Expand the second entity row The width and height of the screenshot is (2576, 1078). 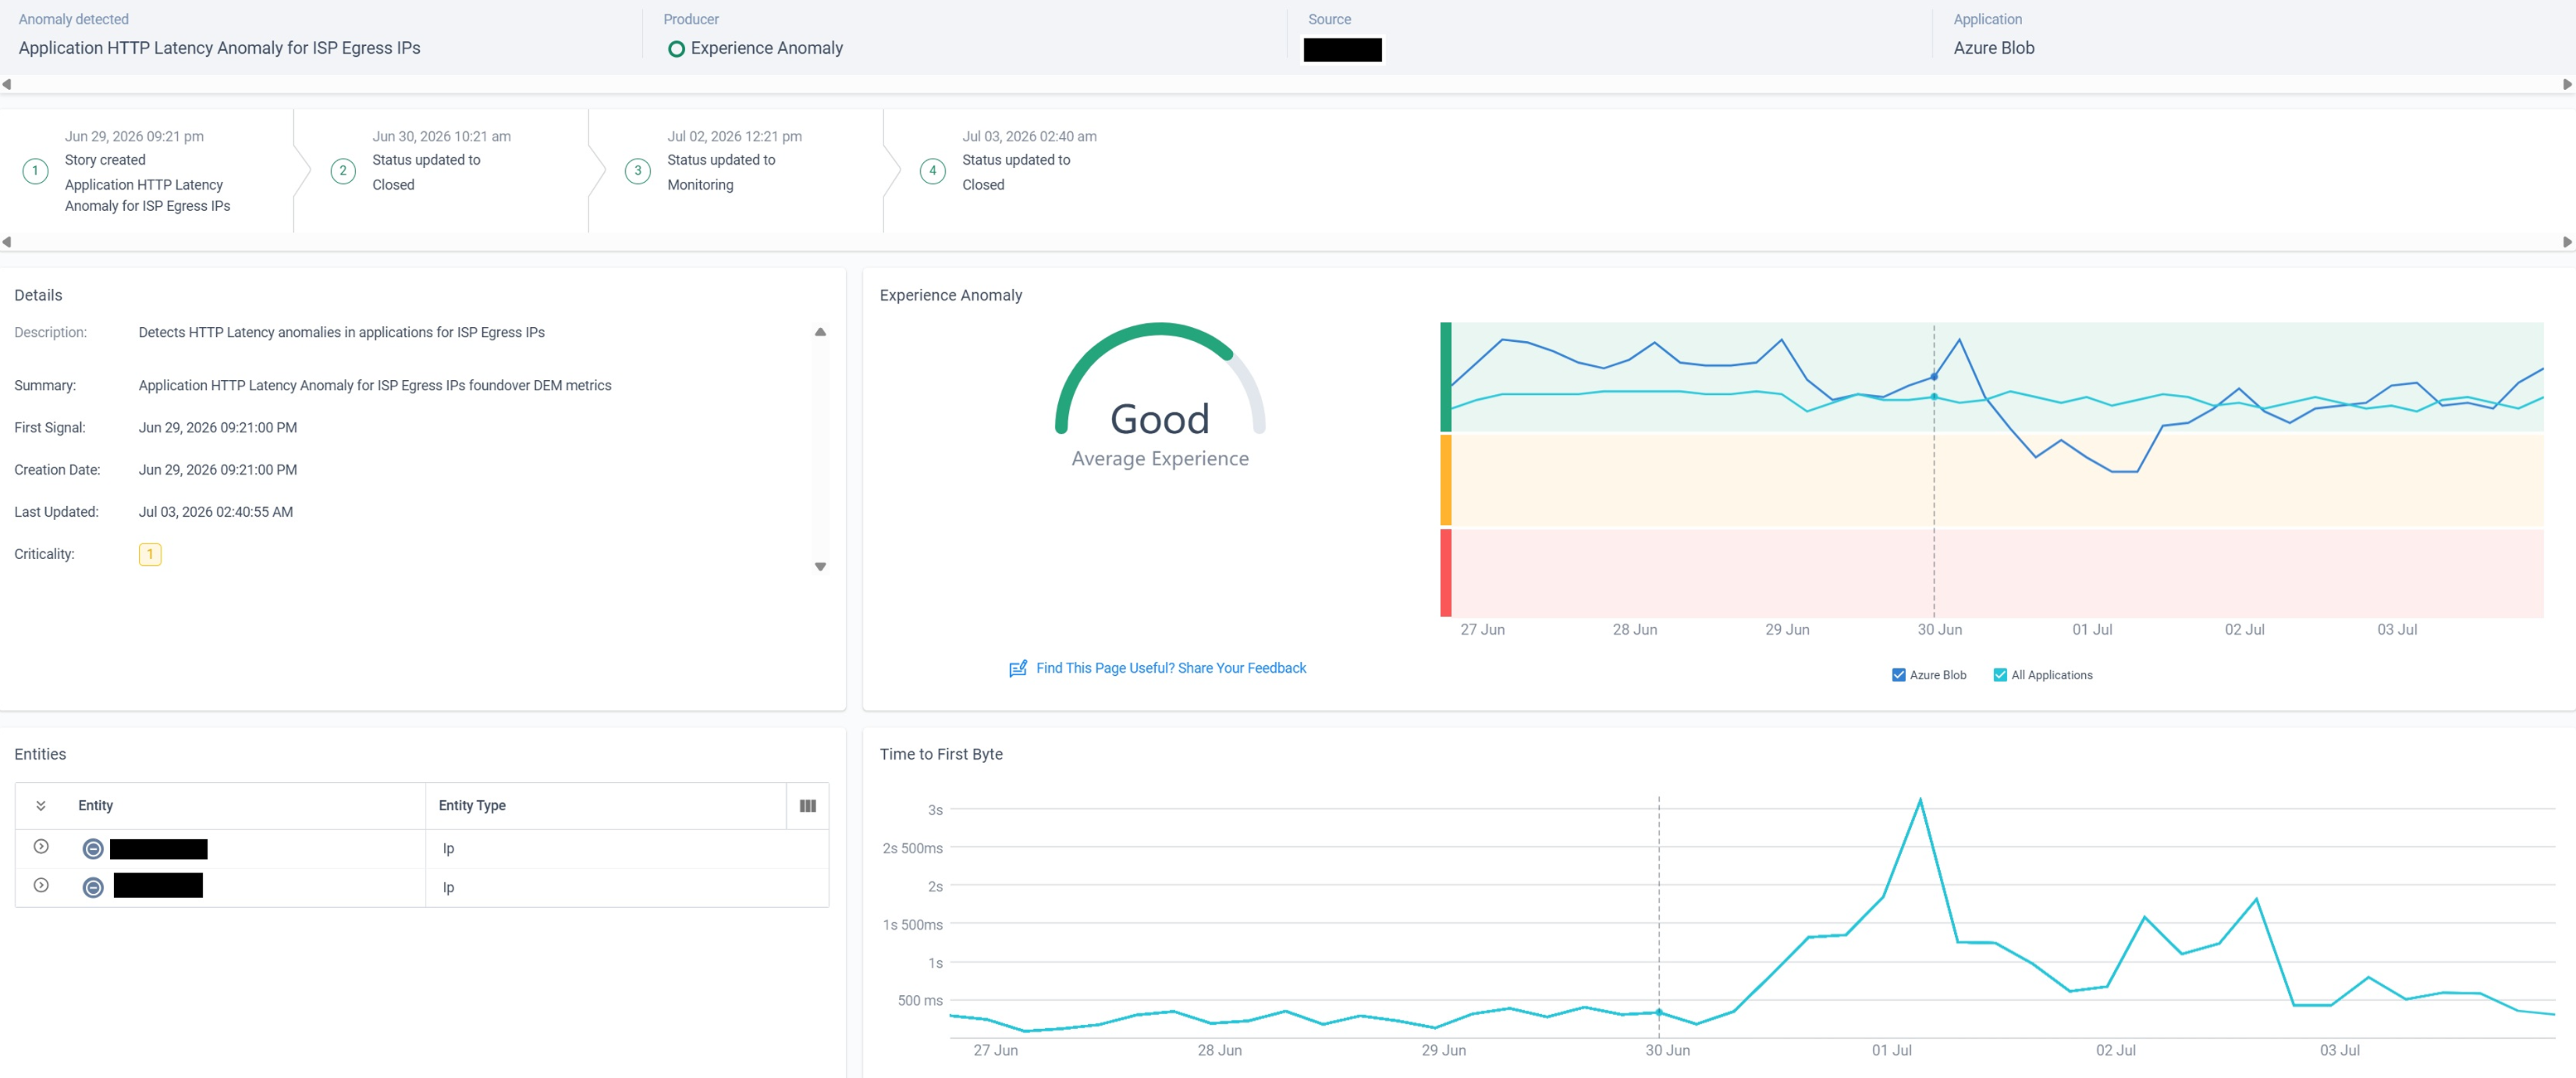pyautogui.click(x=41, y=886)
